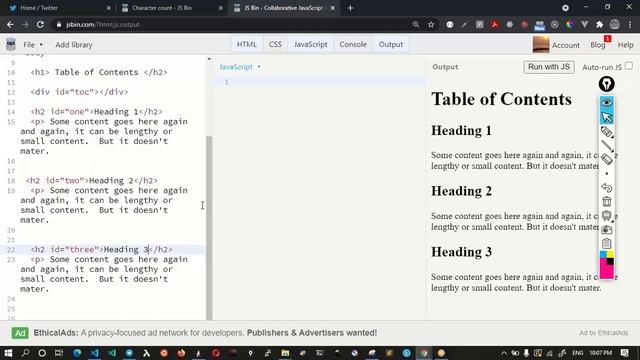Click the camera screenshot tool

click(x=607, y=230)
